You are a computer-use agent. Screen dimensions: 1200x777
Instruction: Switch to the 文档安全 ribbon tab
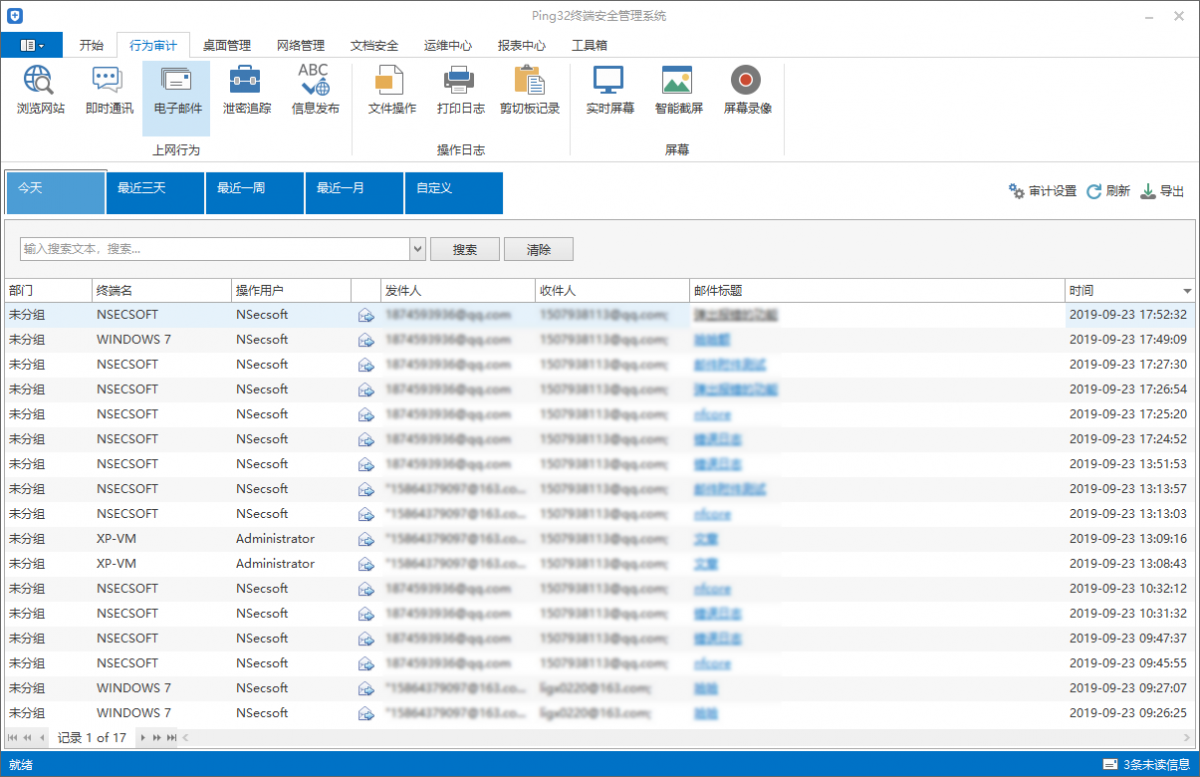click(375, 45)
